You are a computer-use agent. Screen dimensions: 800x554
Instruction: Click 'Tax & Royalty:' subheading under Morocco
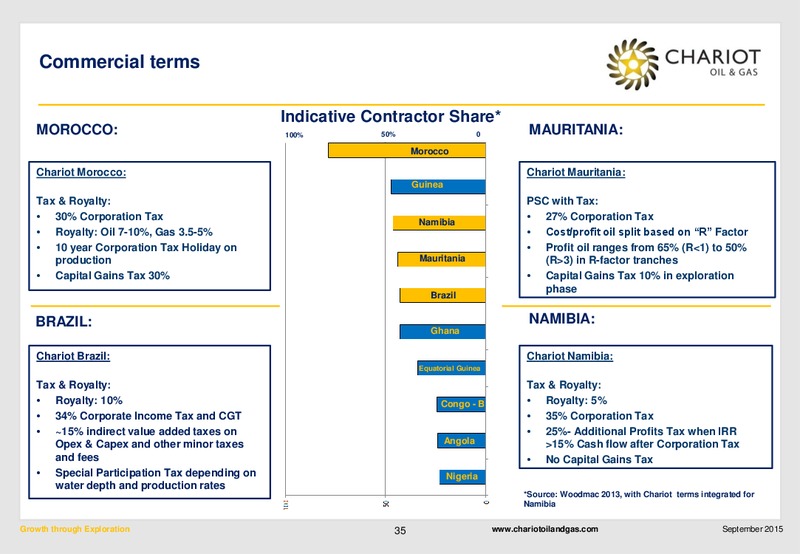73,201
